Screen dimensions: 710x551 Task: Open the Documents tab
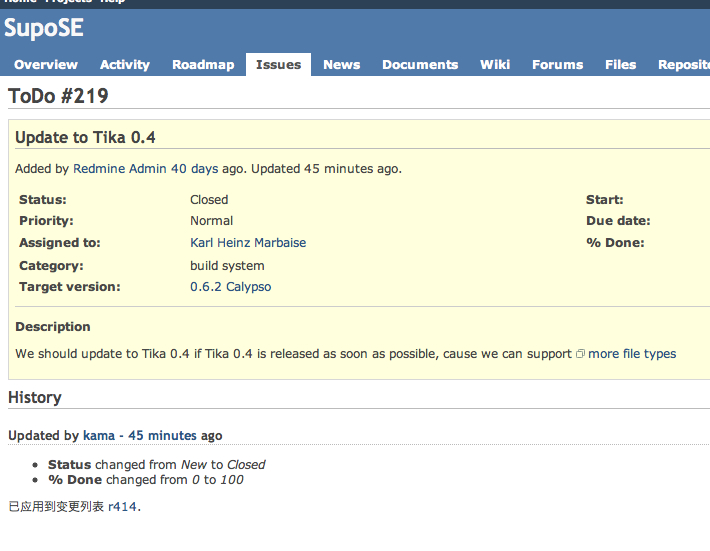[x=420, y=65]
